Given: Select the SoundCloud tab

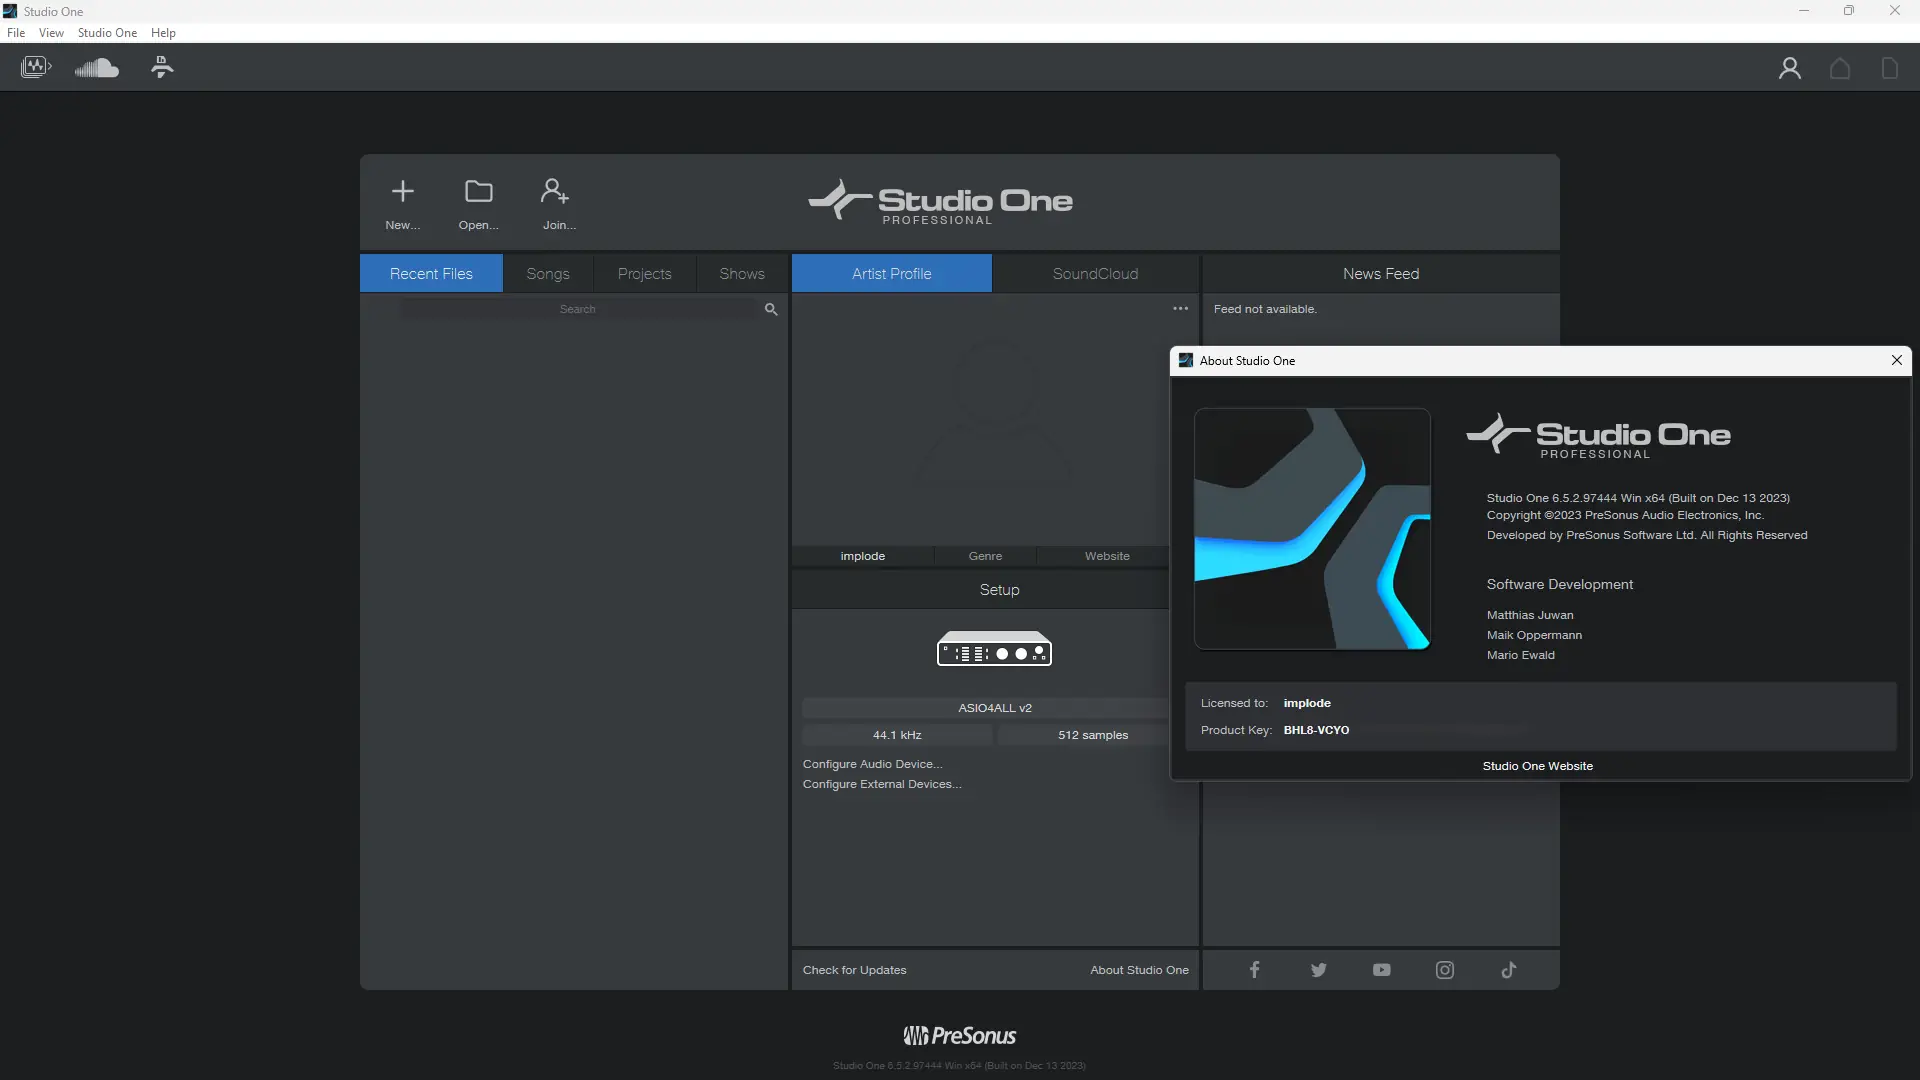Looking at the screenshot, I should 1095,273.
